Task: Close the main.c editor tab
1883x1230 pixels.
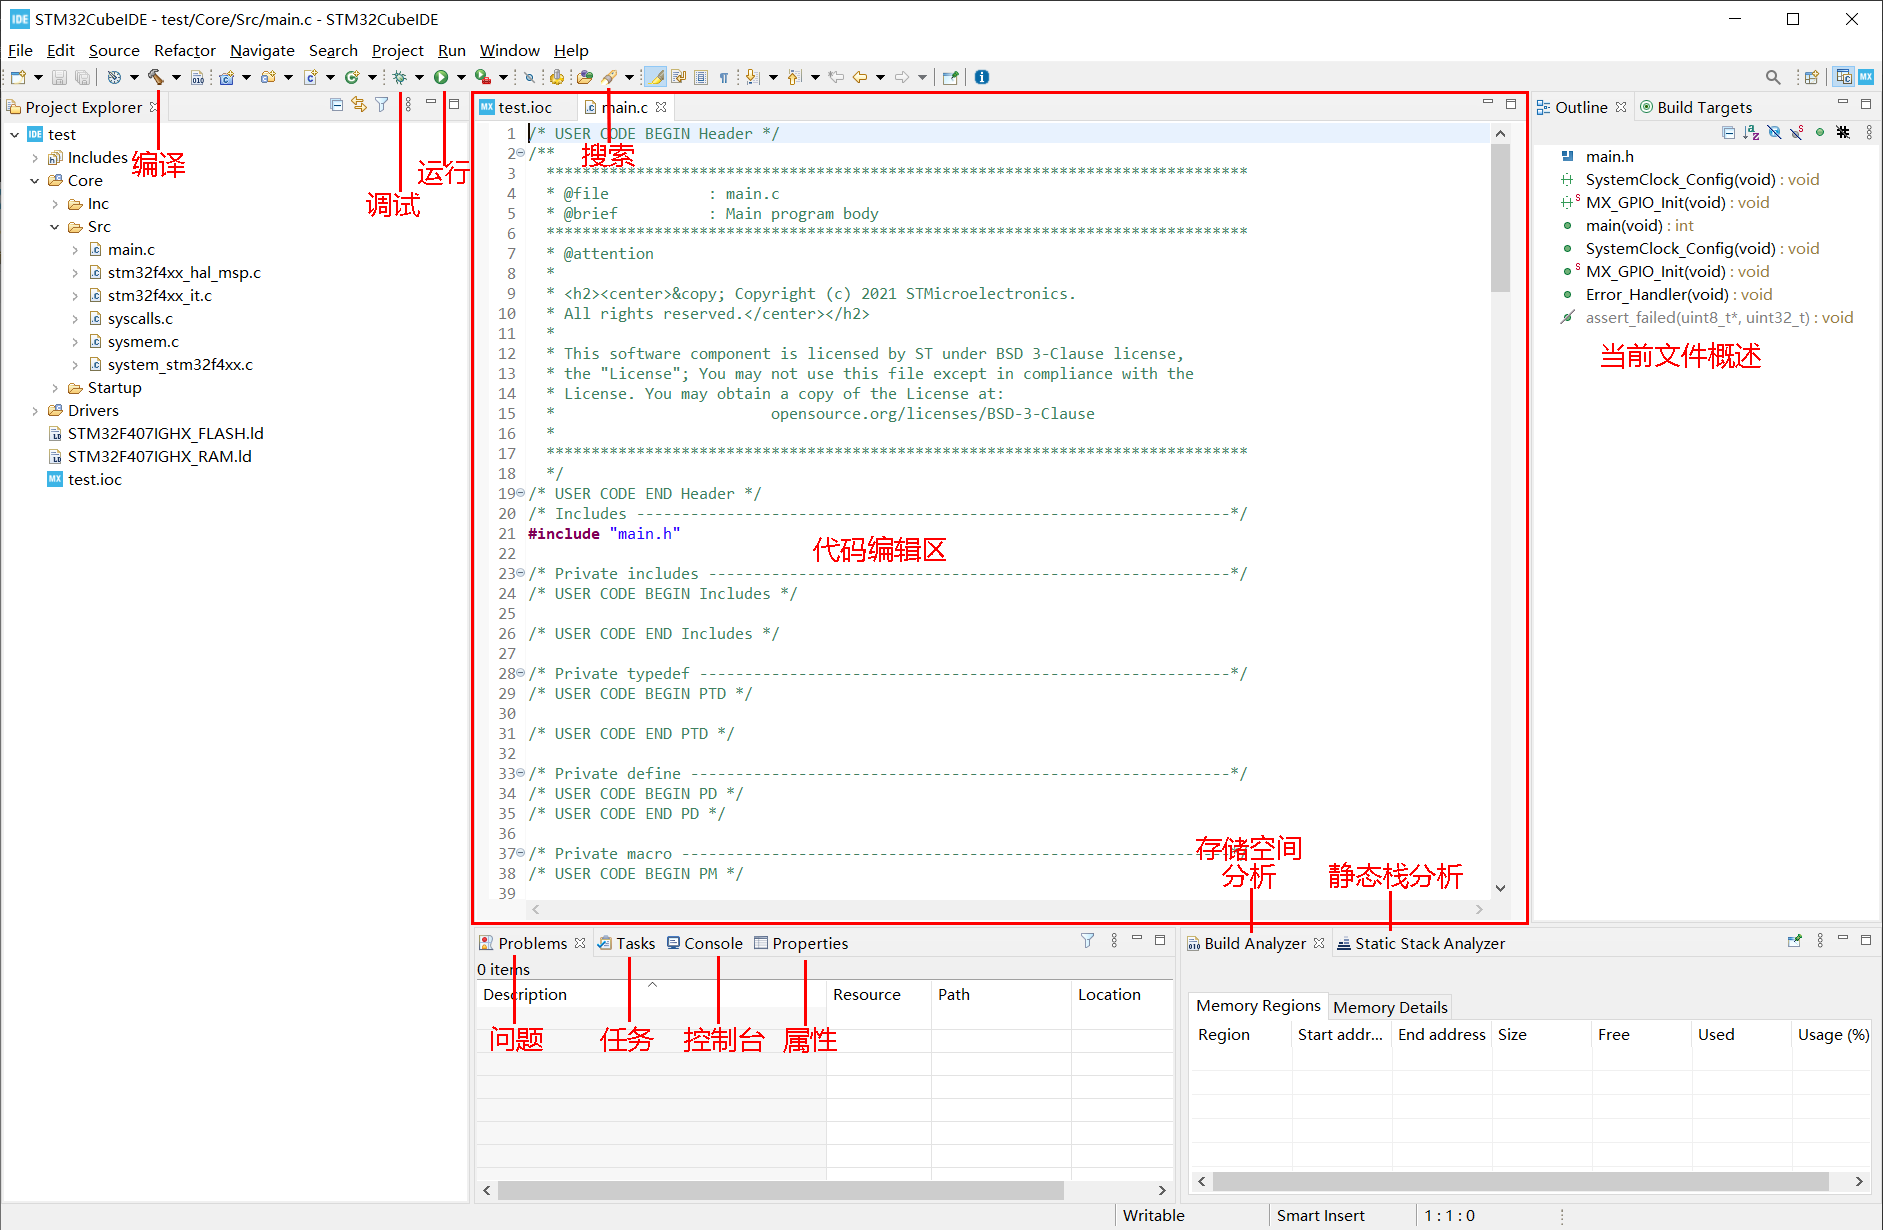Action: click(x=661, y=107)
